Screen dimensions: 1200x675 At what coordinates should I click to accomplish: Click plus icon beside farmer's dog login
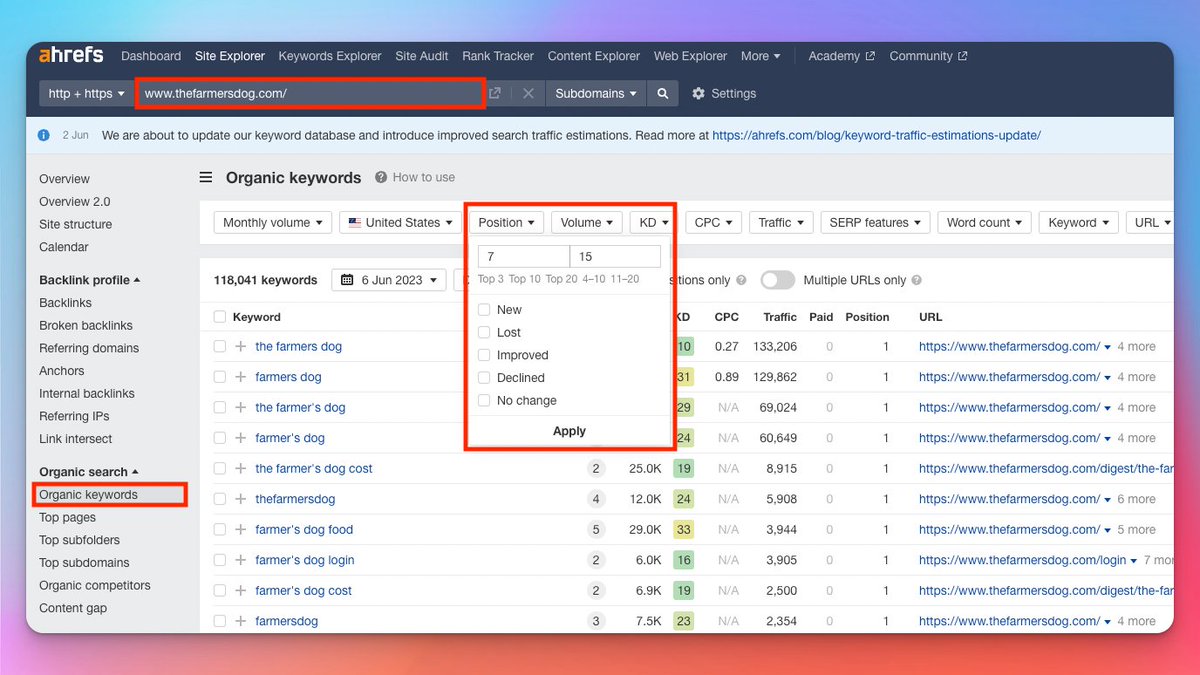tap(240, 560)
